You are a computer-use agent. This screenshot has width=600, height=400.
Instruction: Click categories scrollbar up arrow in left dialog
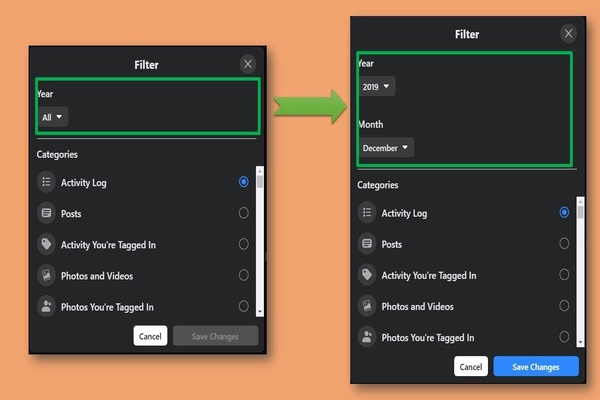coord(260,170)
